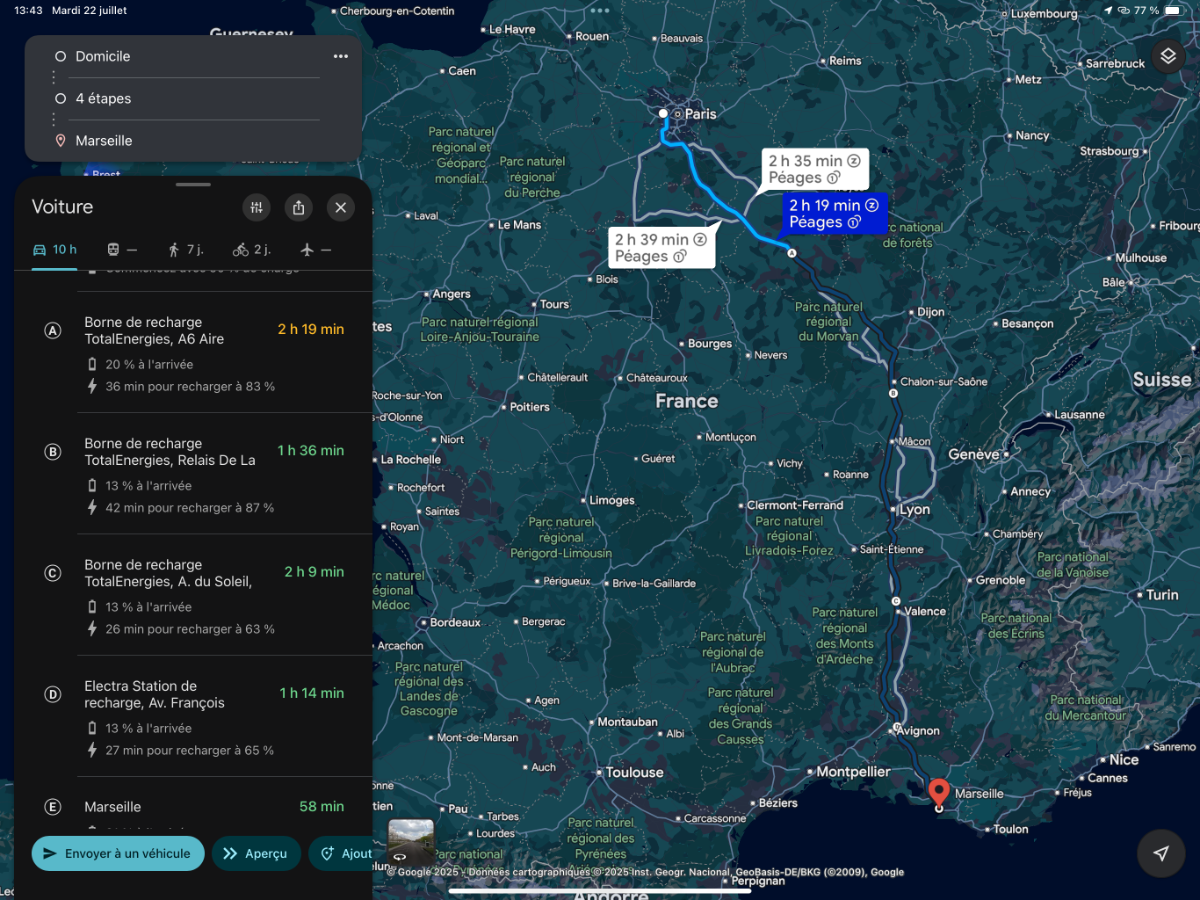Center the map with the location arrow button
The image size is (1200, 900).
pos(1161,853)
